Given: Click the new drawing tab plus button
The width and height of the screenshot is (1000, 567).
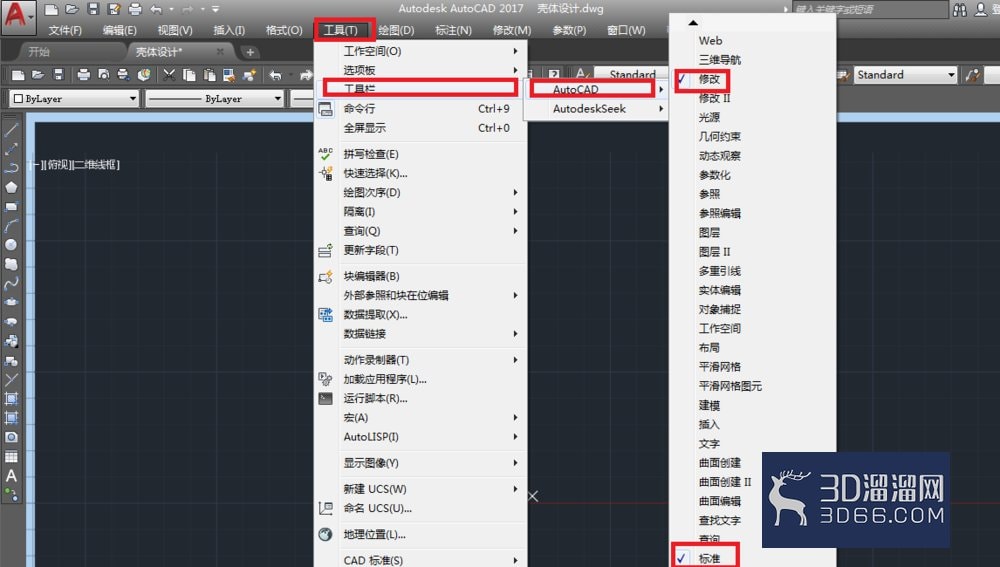Looking at the screenshot, I should coord(250,52).
